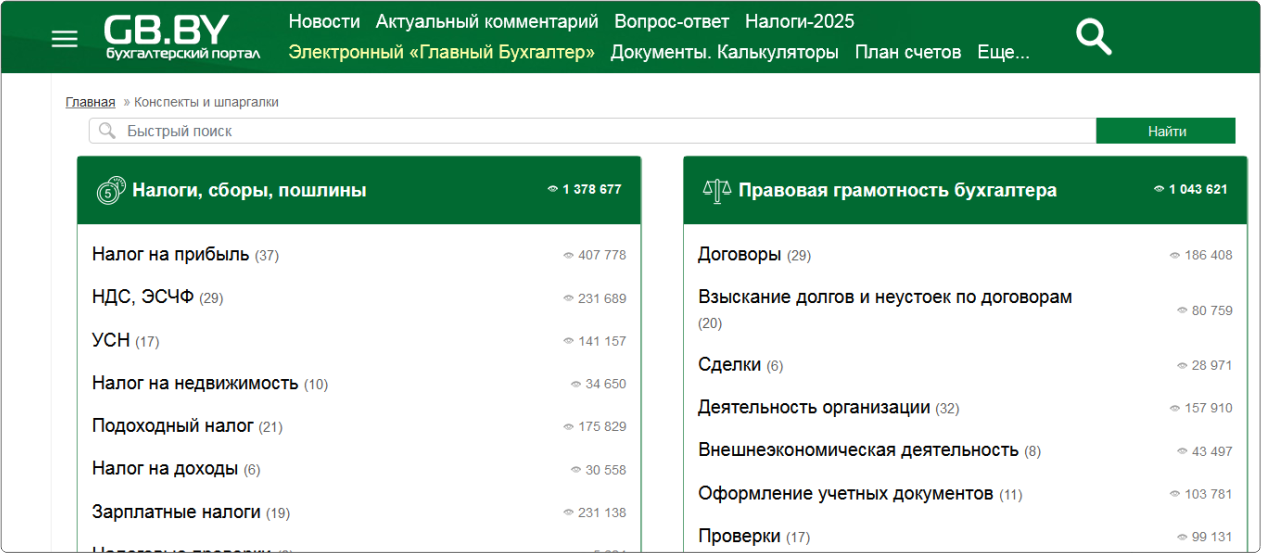The image size is (1261, 553).
Task: Open the magnifier search icon in header
Action: click(x=1093, y=37)
